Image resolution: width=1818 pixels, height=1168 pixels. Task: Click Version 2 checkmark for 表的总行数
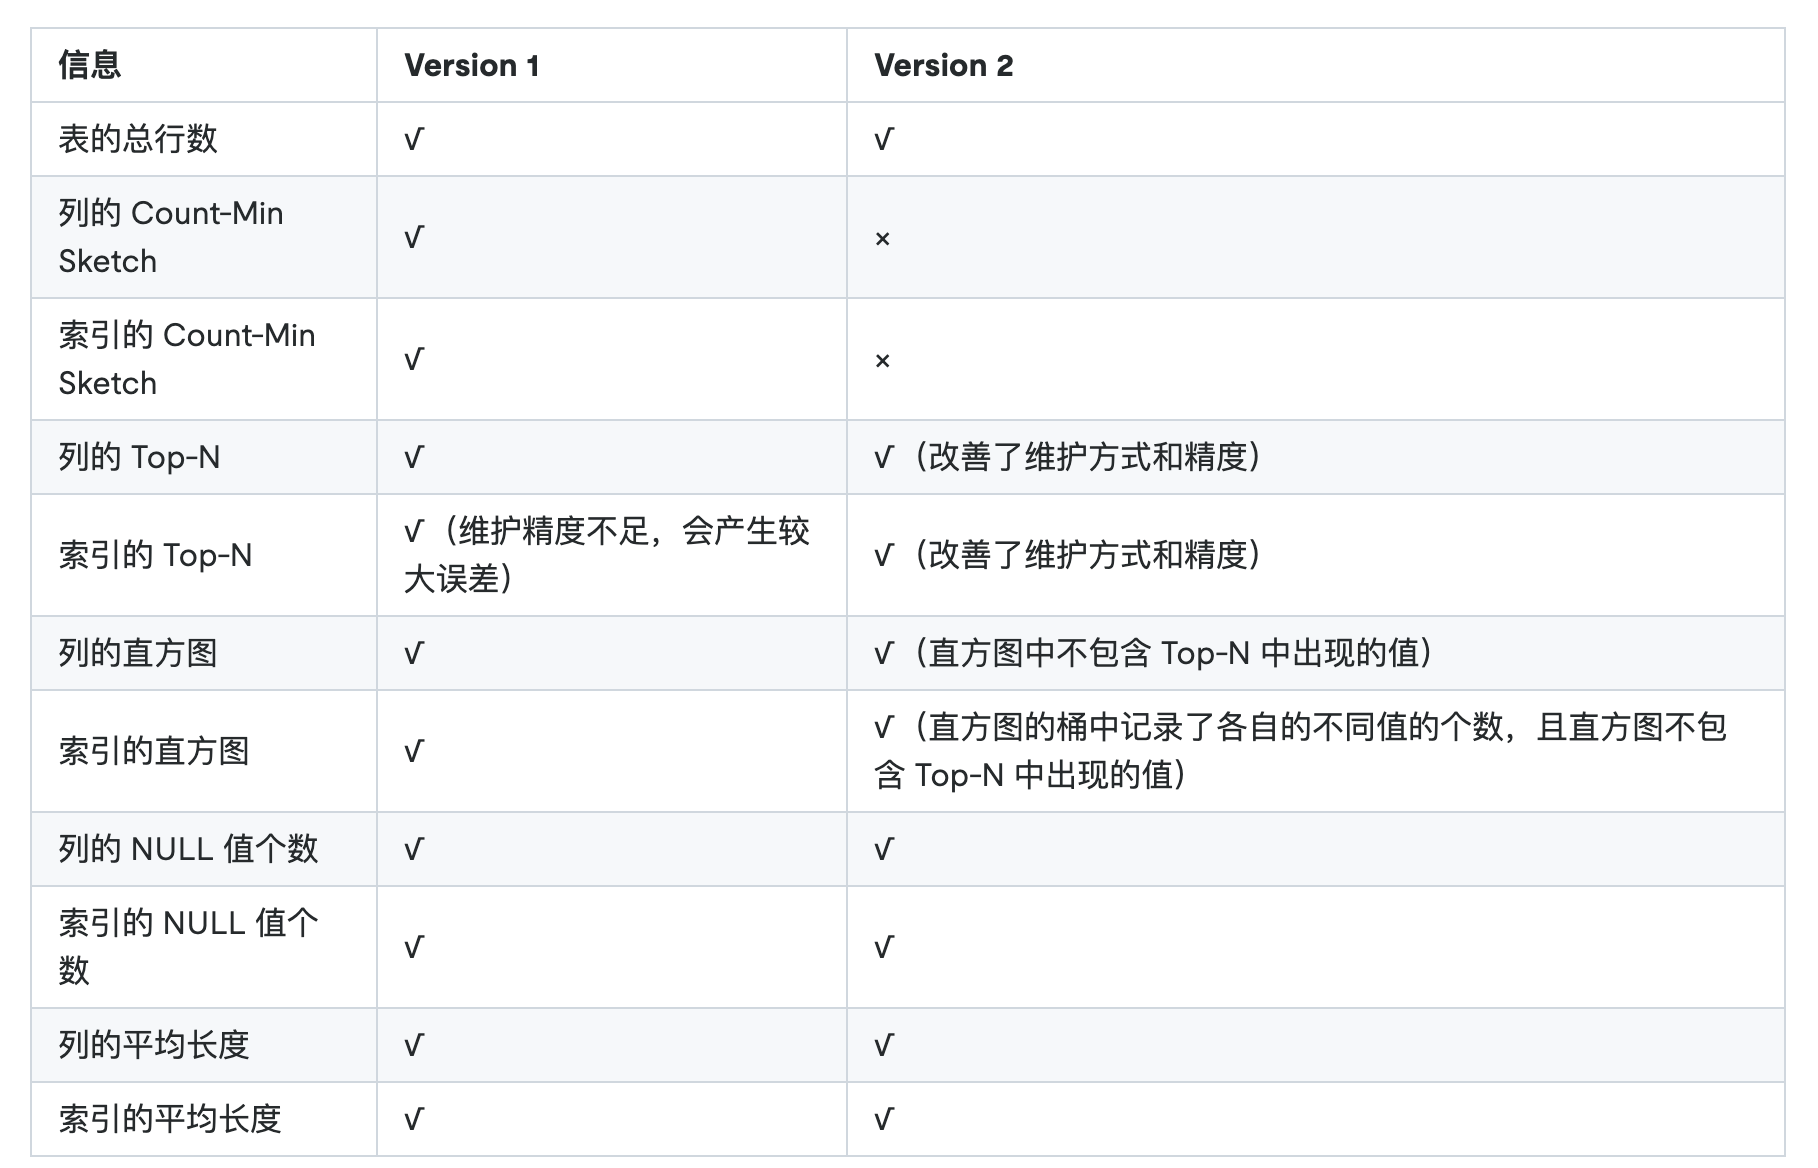(x=884, y=140)
